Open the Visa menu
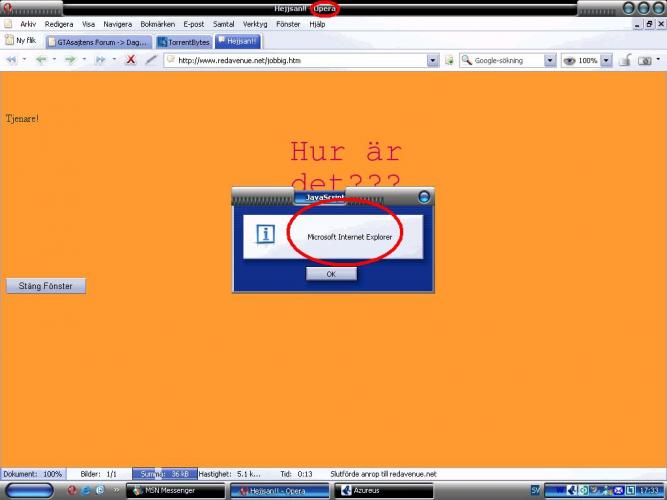Viewport: 667px width, 500px height. [x=88, y=24]
